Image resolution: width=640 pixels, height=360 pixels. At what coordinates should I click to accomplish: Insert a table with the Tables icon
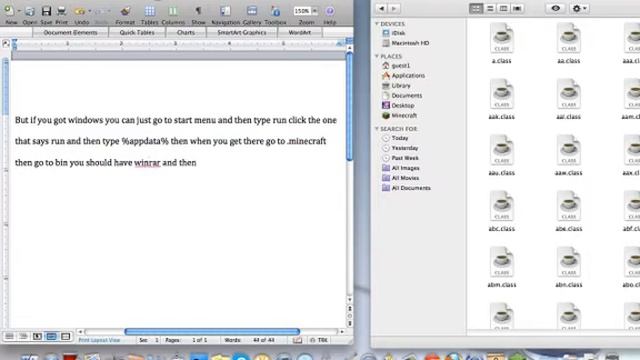click(150, 11)
